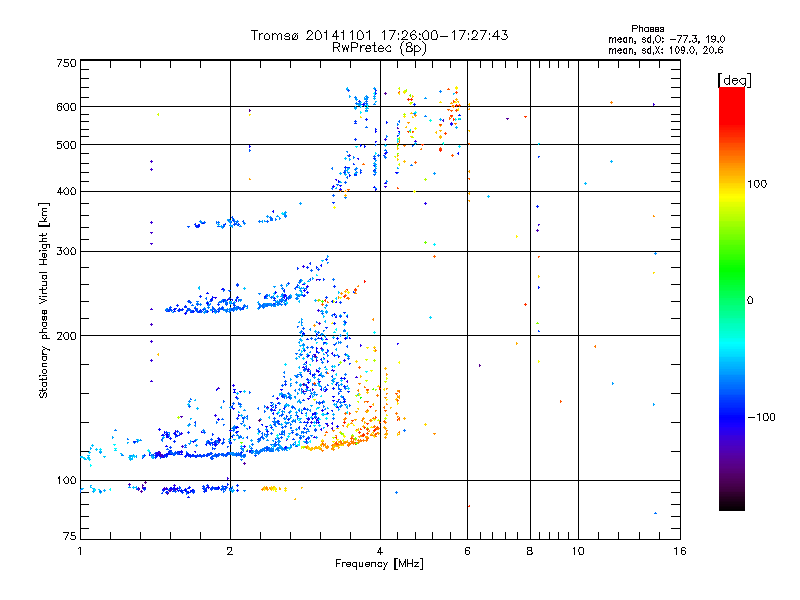Click the y-axis label '75'
Image resolution: width=800 pixels, height=600 pixels.
coord(70,536)
